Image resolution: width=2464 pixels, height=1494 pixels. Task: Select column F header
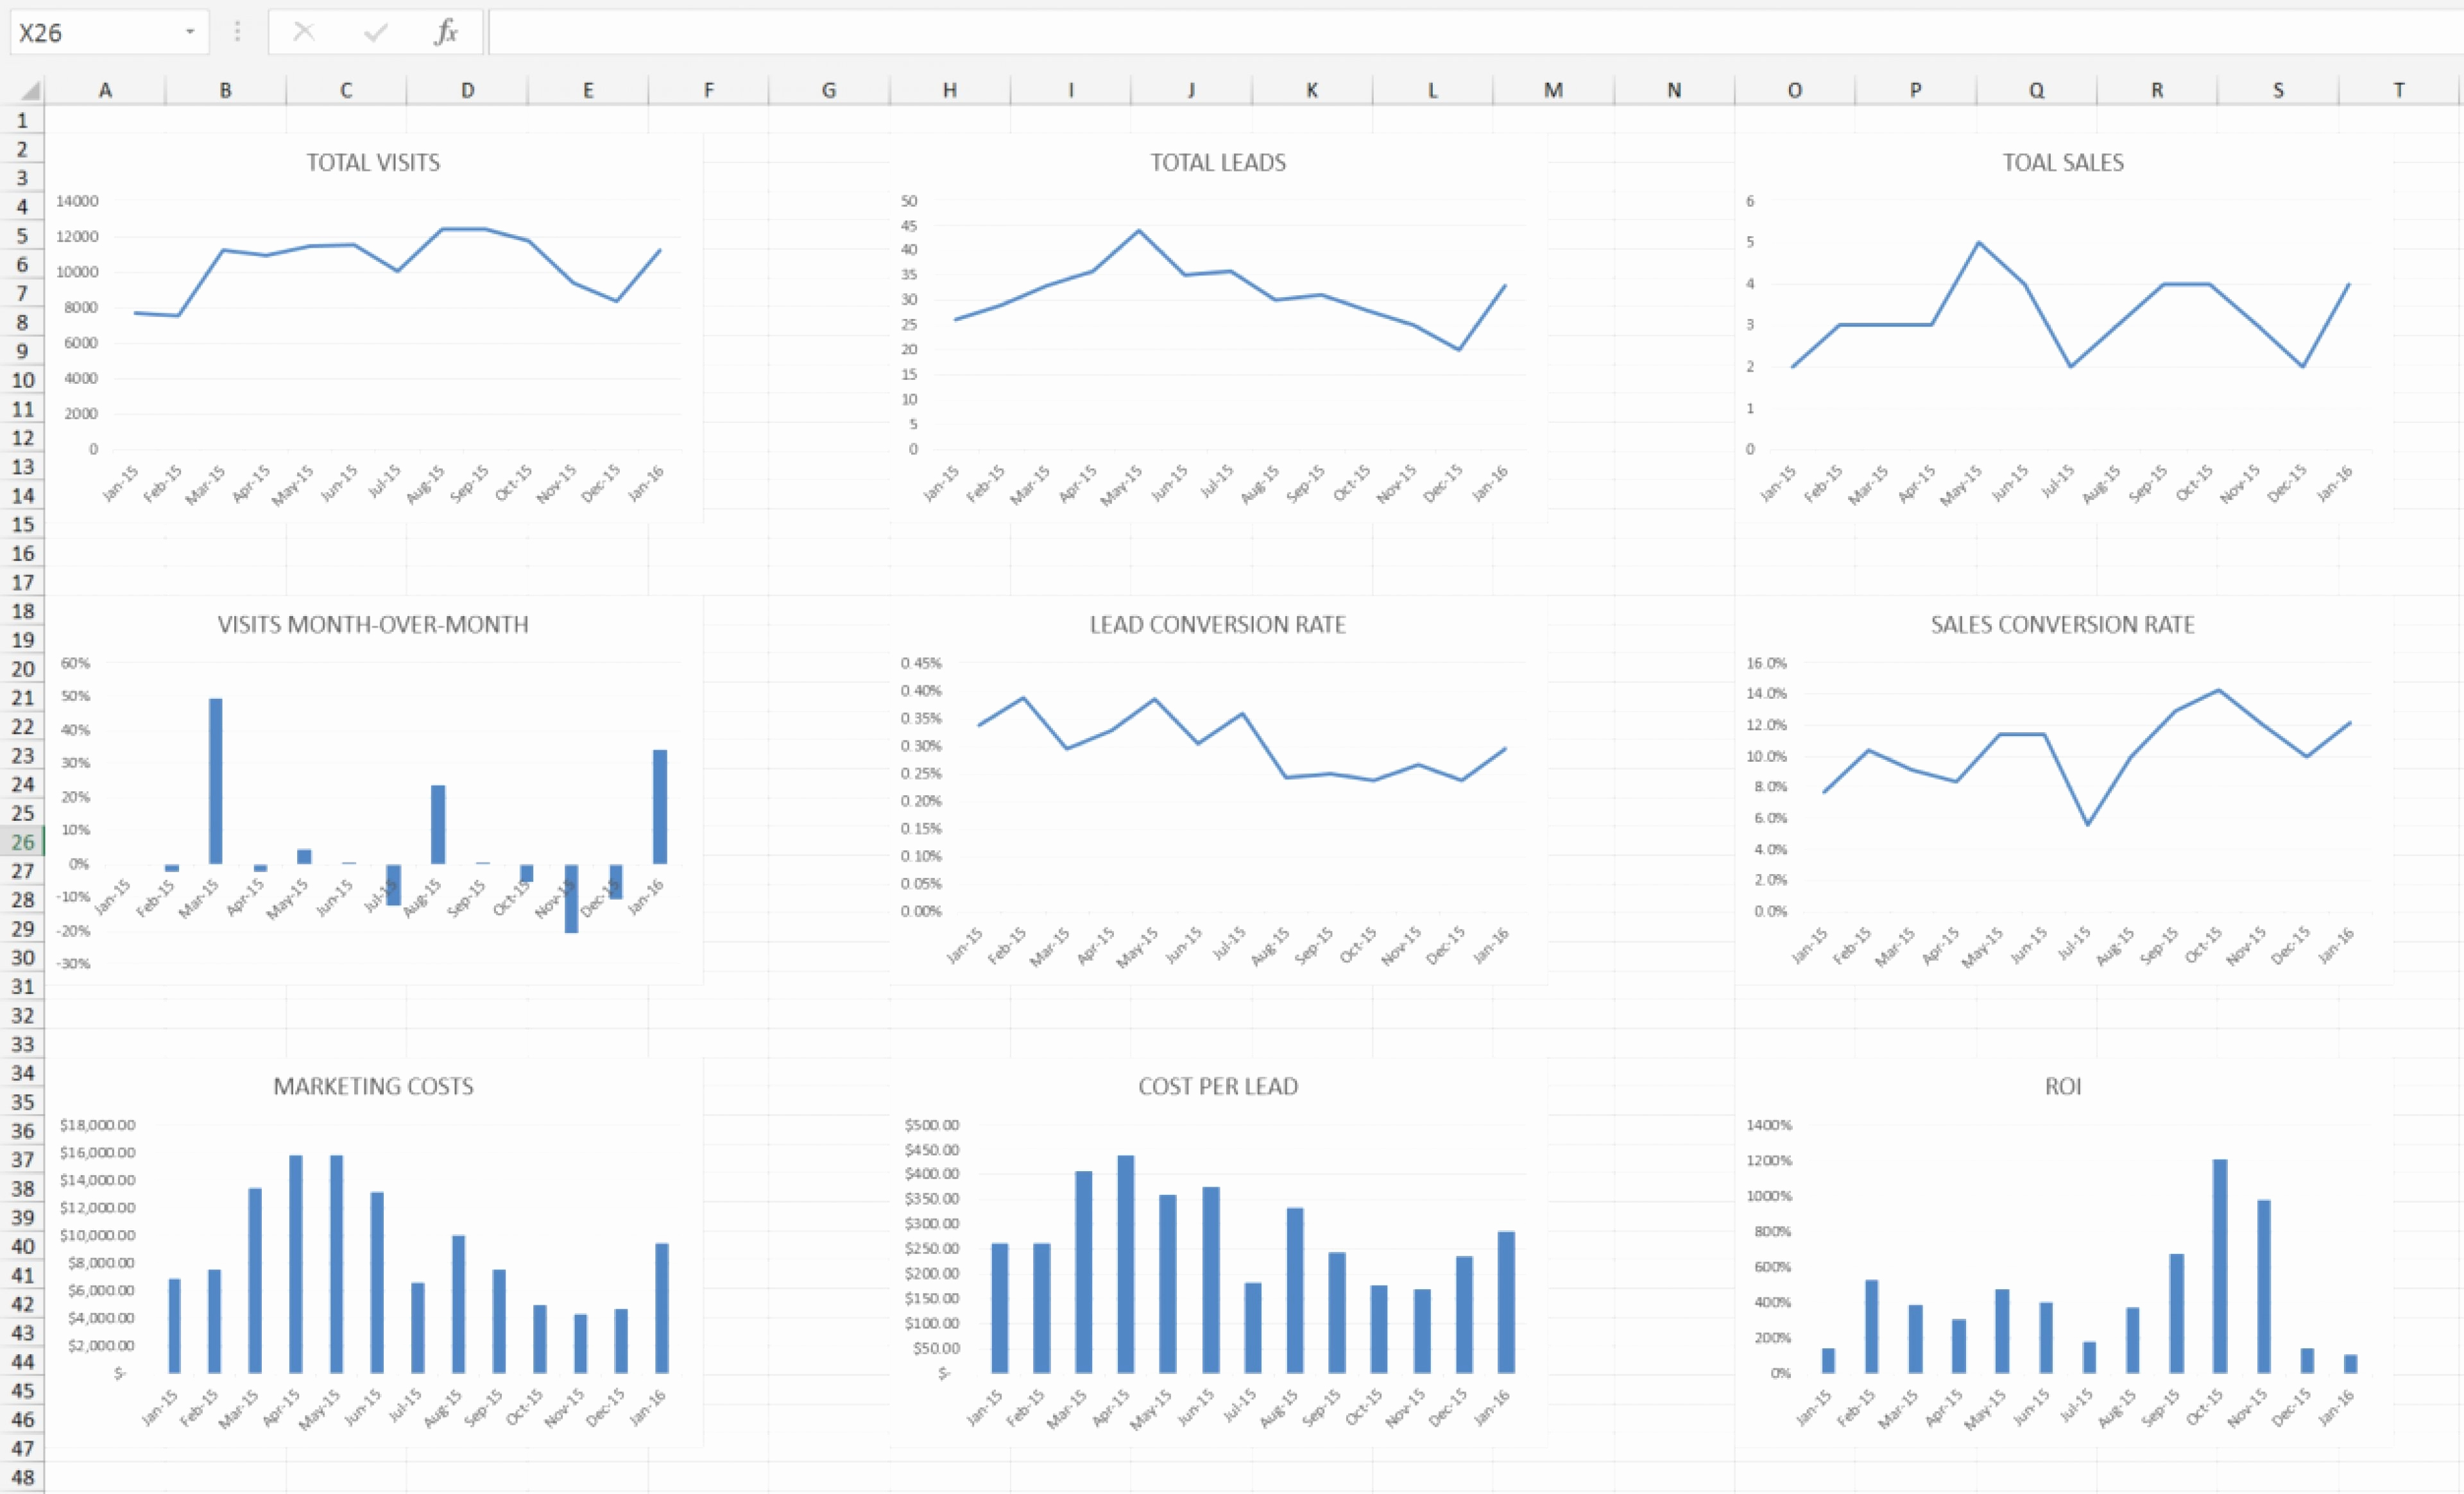click(709, 90)
